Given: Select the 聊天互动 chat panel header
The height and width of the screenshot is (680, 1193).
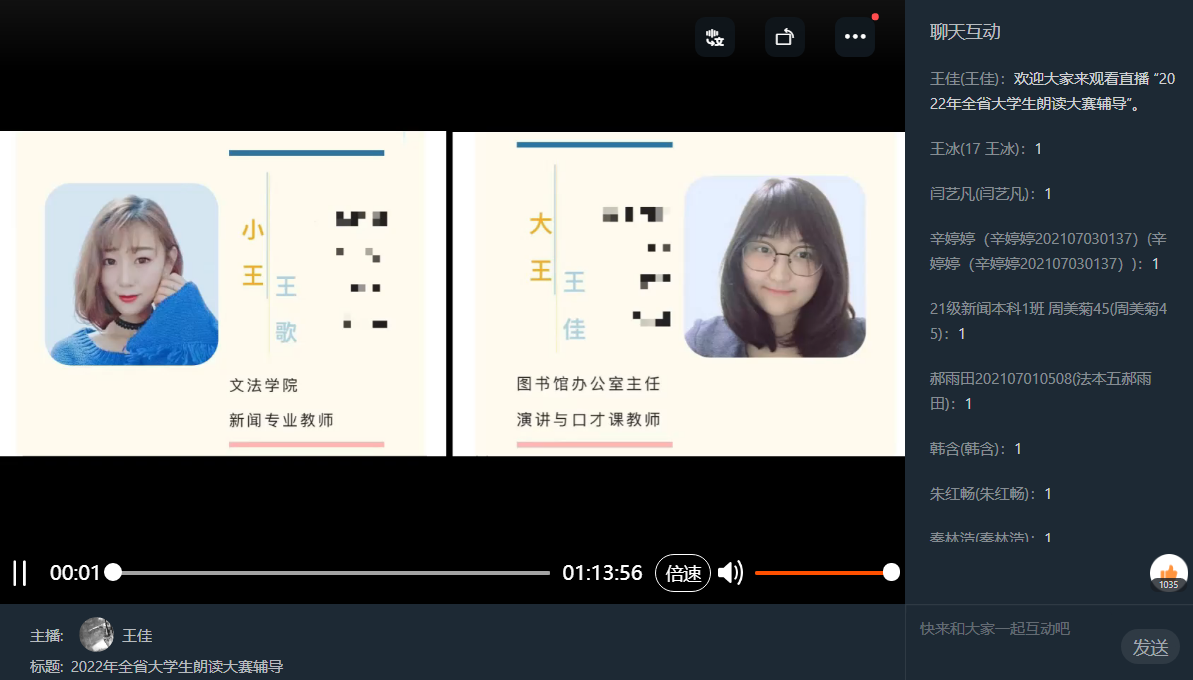Looking at the screenshot, I should (965, 32).
